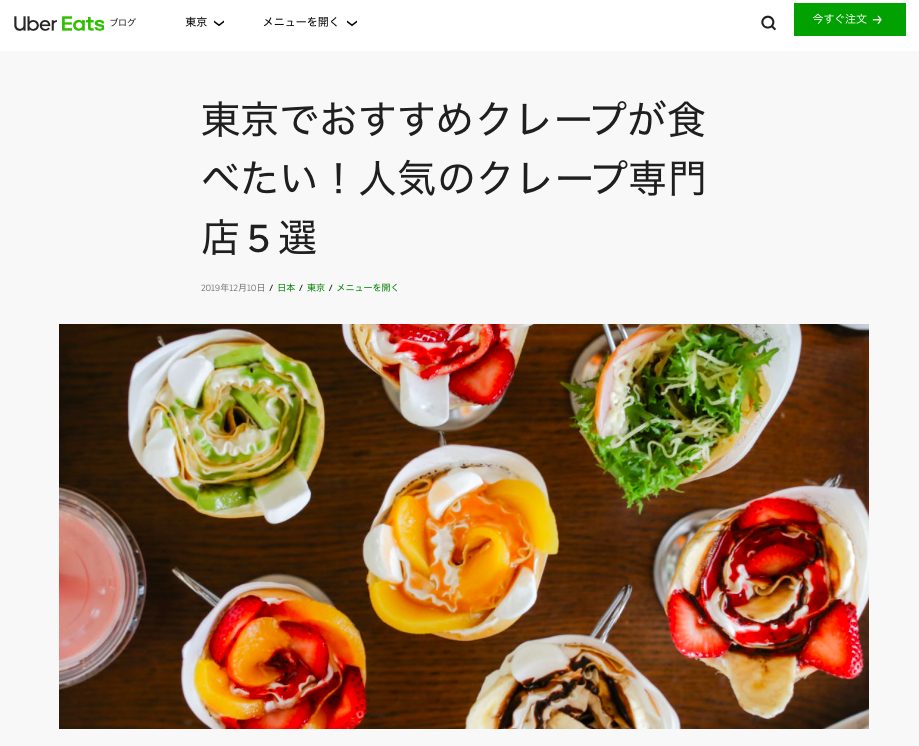919x746 pixels.
Task: Click the ブログ label beside logo
Action: (x=123, y=22)
